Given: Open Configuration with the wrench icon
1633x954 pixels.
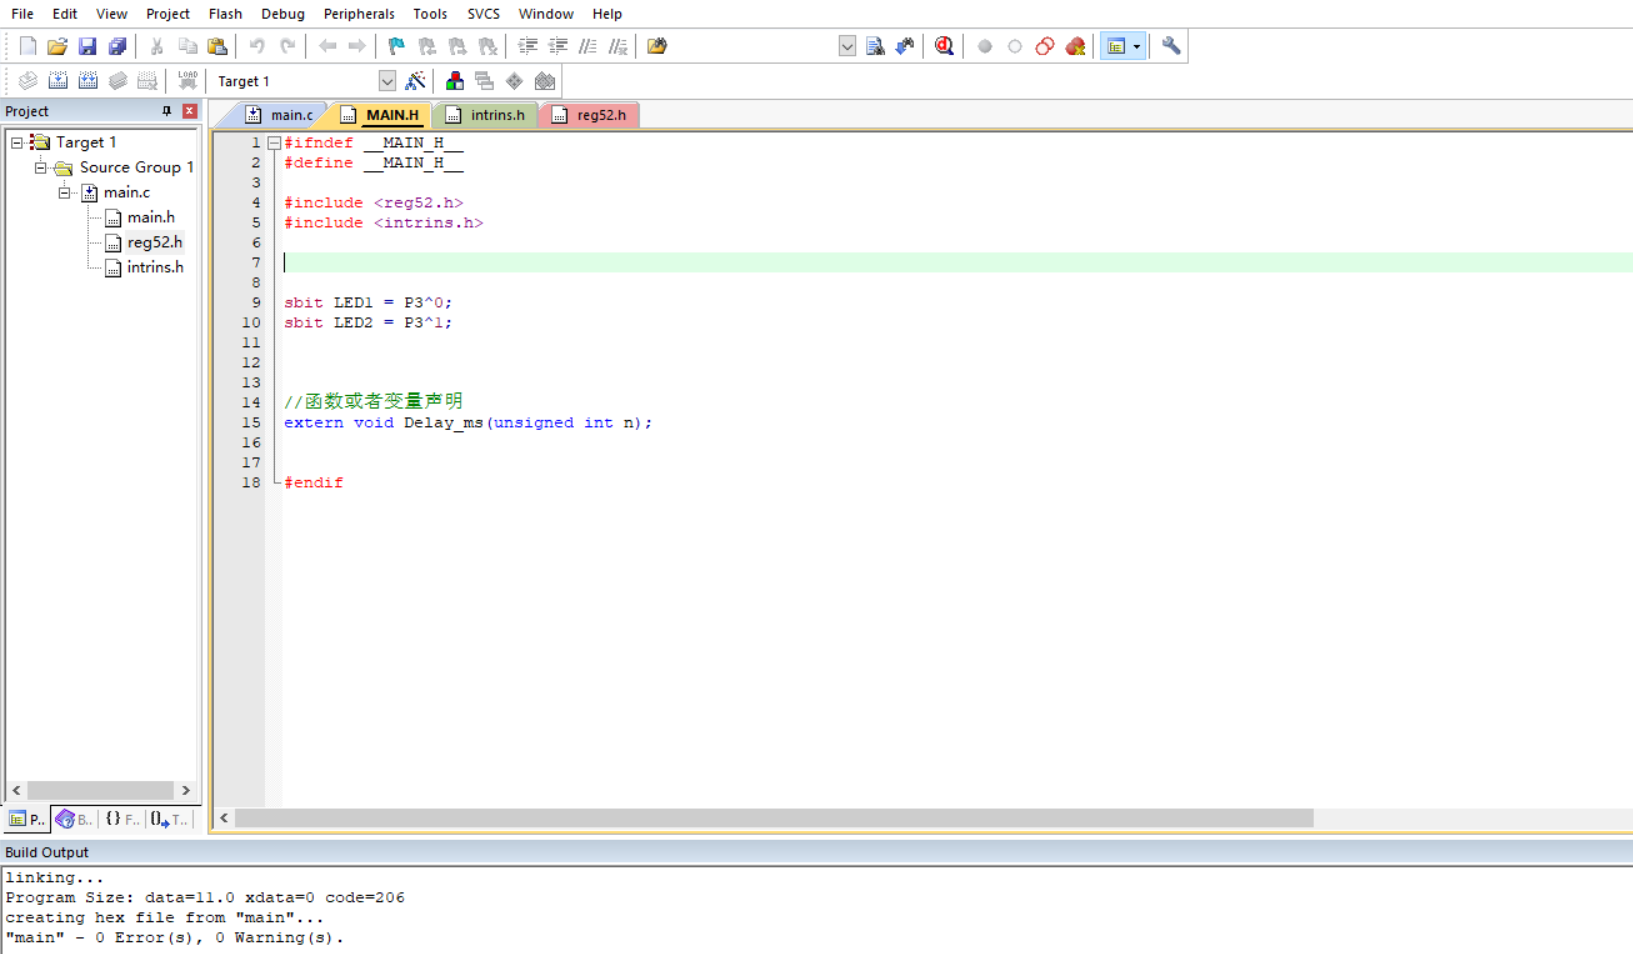Looking at the screenshot, I should 1171,46.
